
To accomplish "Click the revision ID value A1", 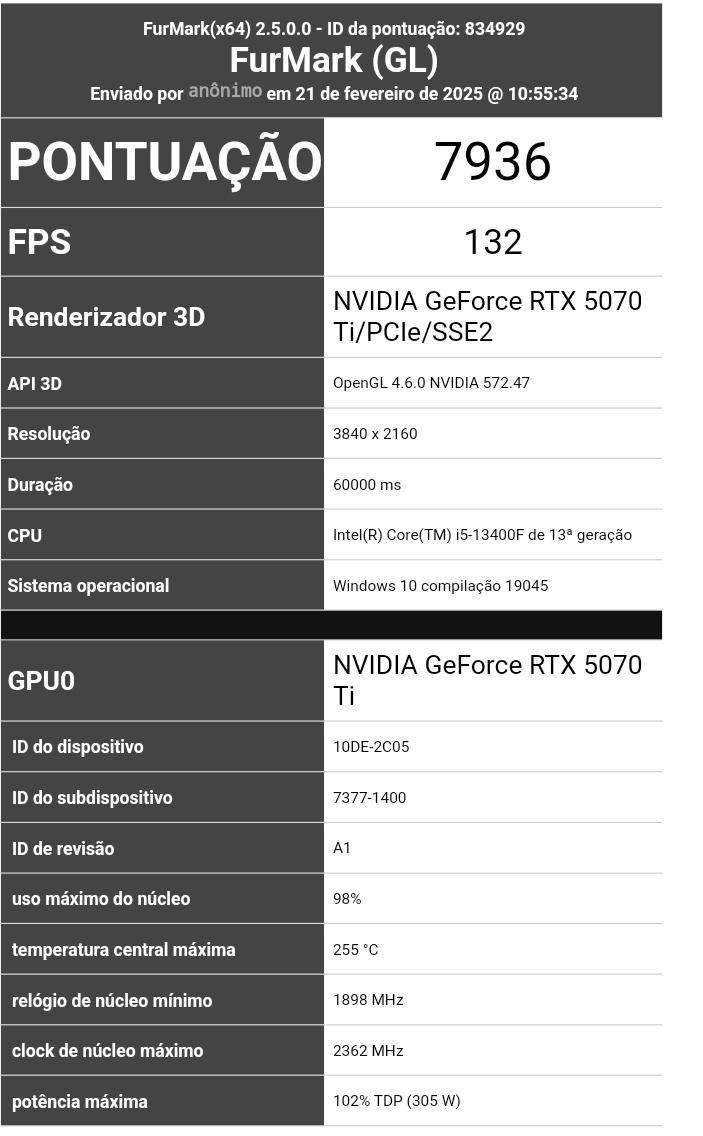I will (342, 848).
